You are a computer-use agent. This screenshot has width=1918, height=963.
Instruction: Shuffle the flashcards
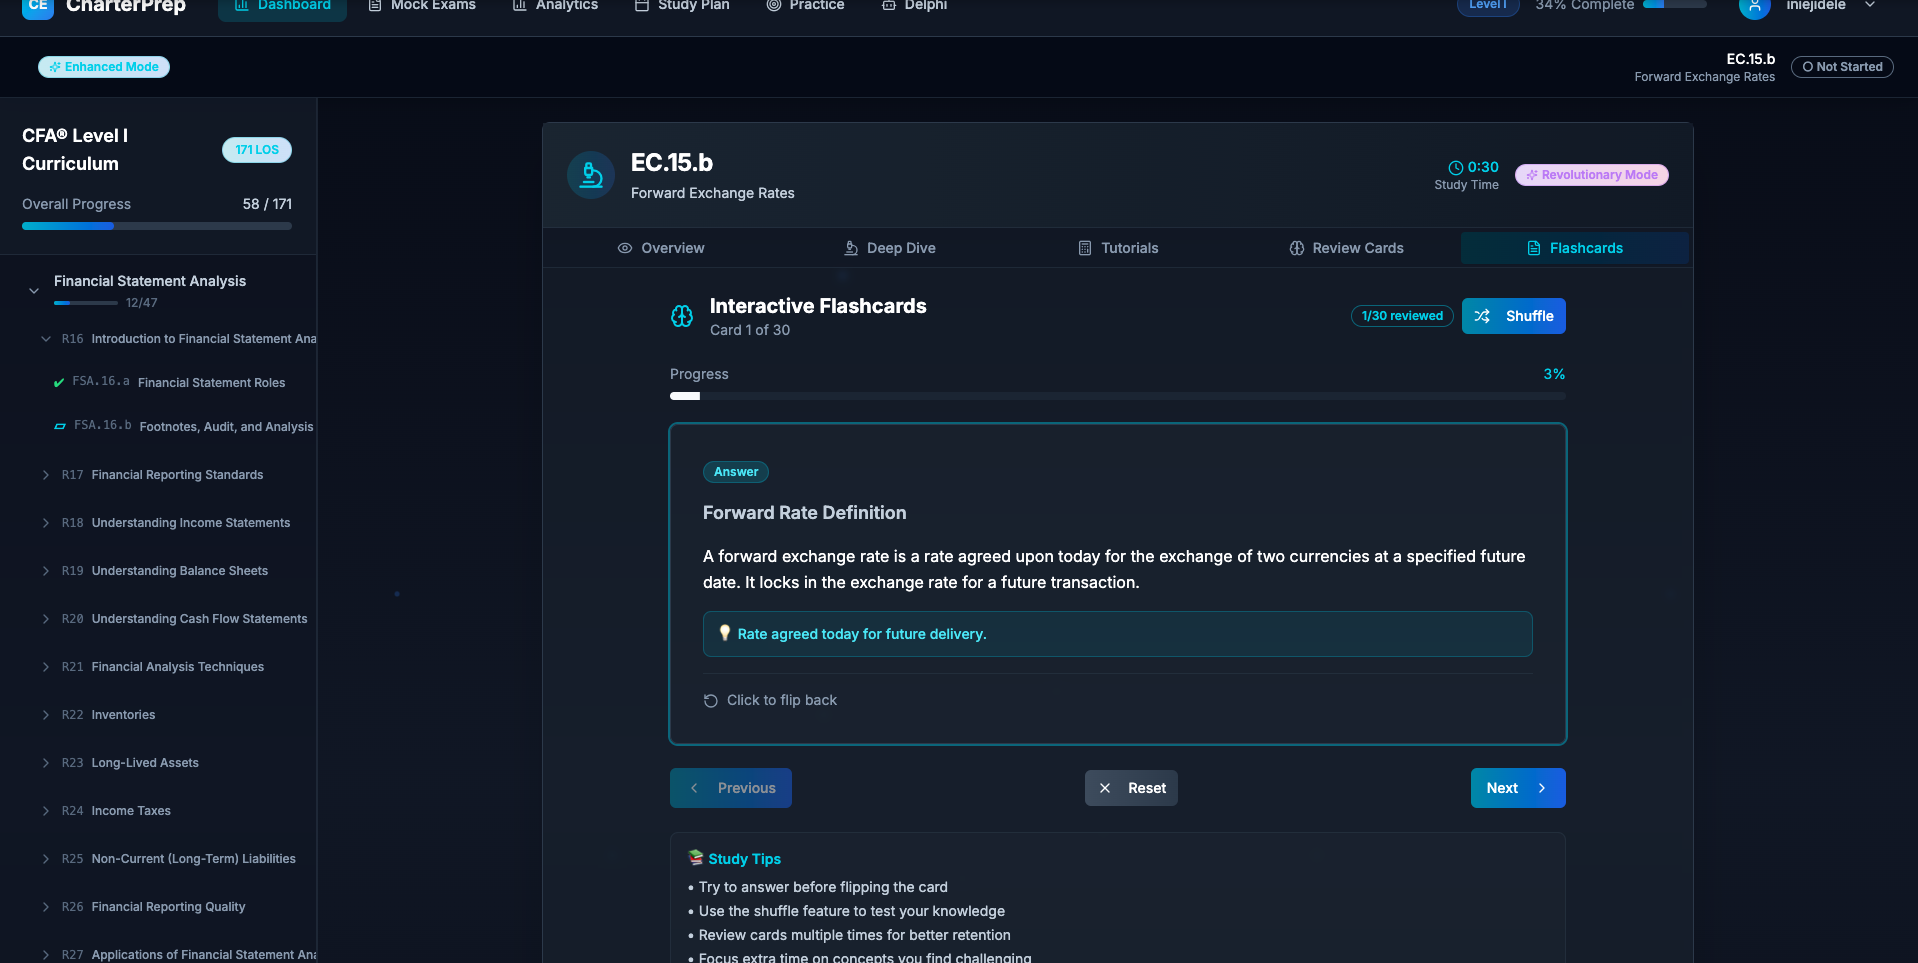point(1514,316)
